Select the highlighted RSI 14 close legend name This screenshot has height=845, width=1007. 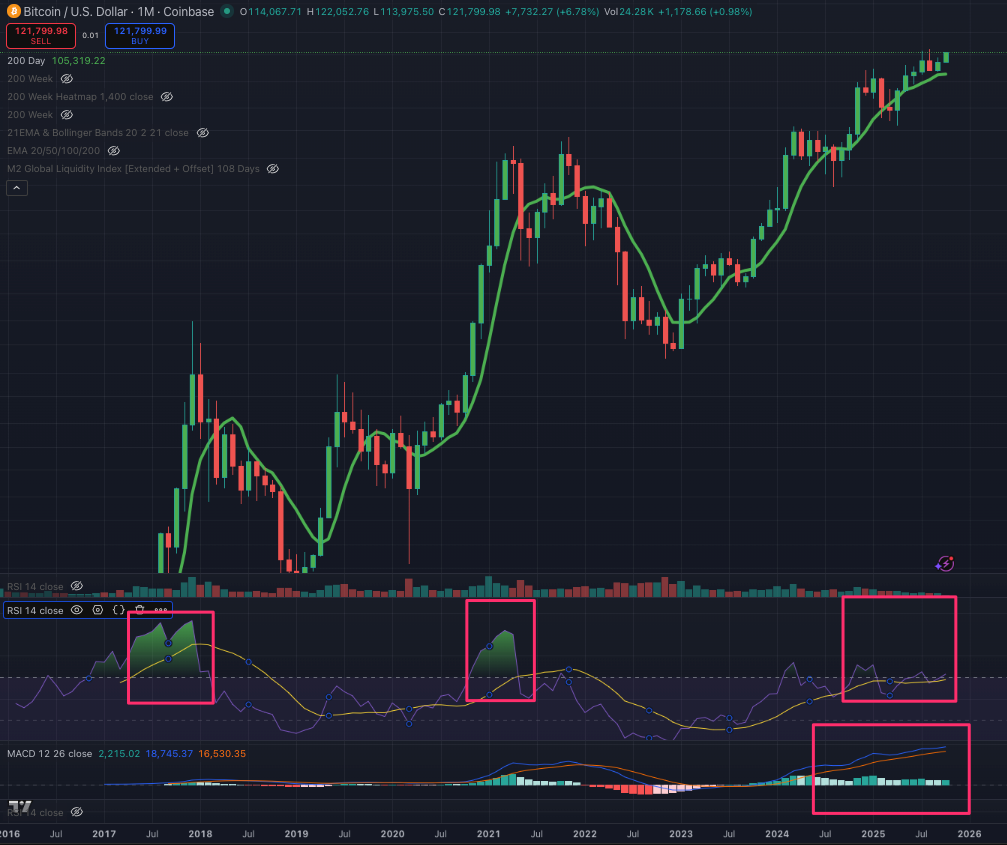(35, 610)
